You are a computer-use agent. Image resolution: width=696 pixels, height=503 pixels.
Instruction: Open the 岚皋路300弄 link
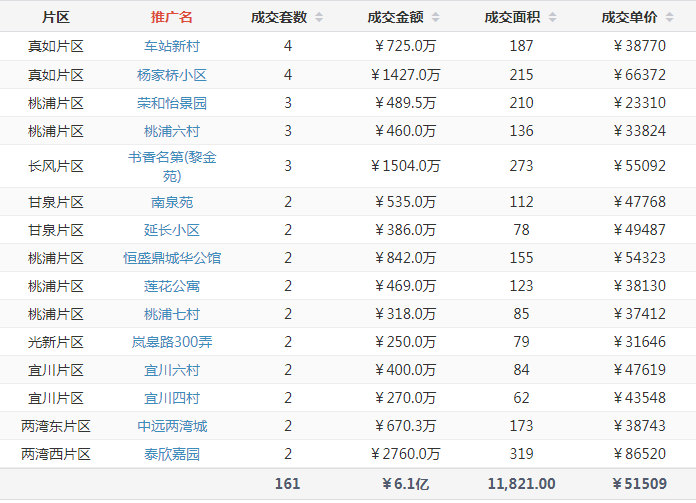172,342
